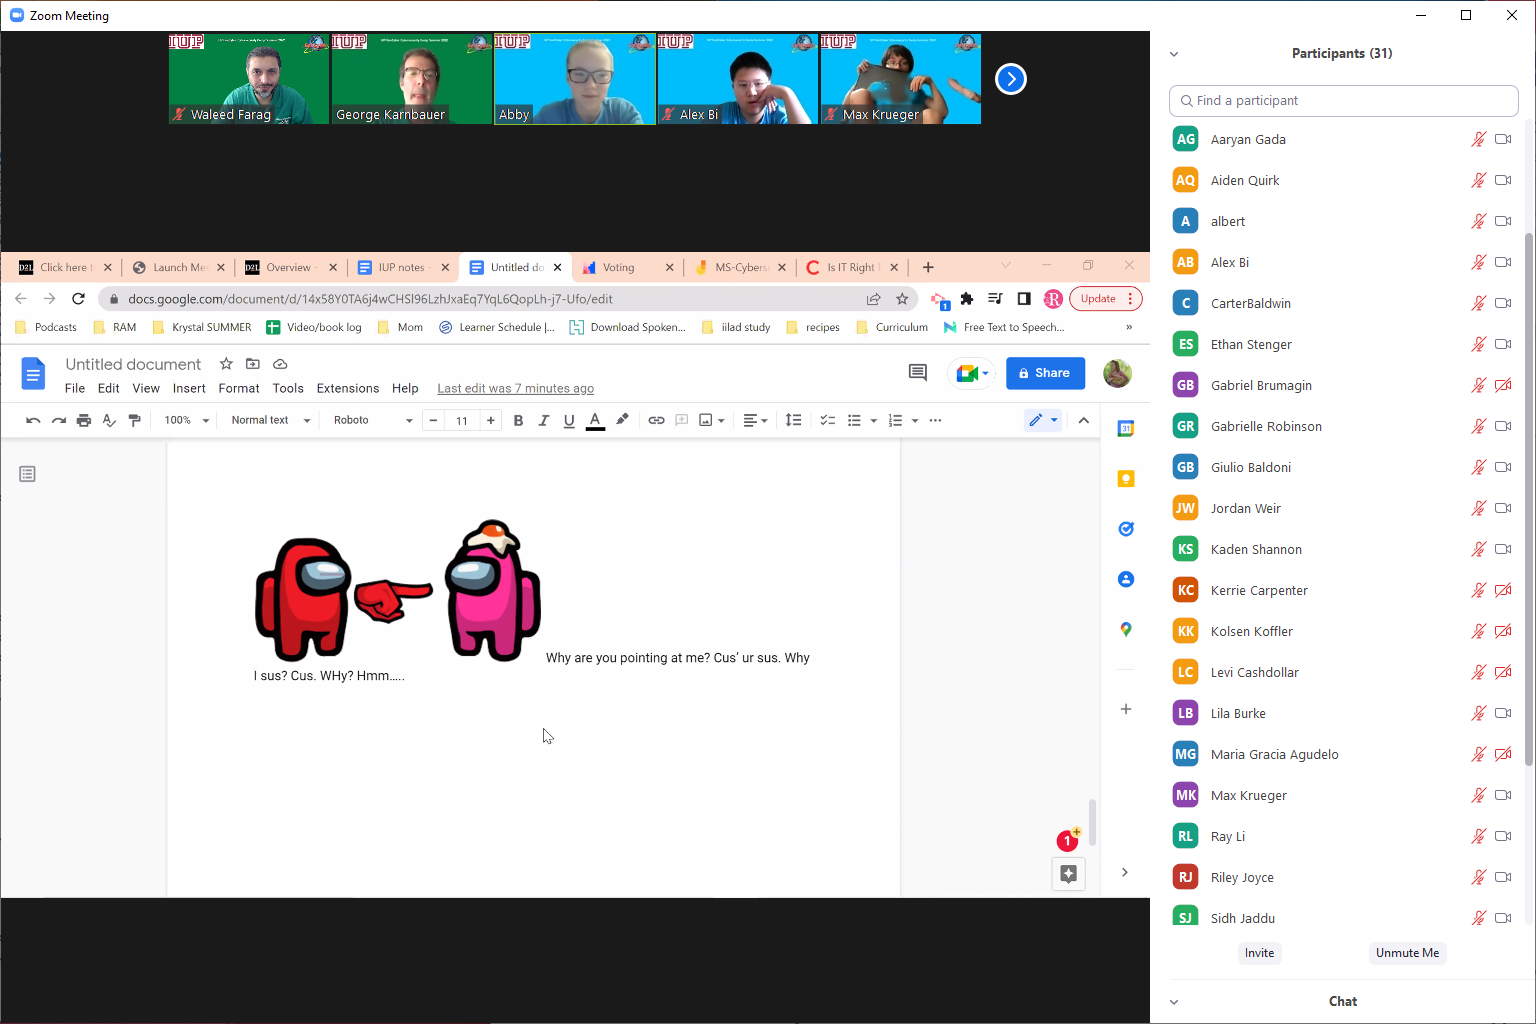Screen dimensions: 1536x1024
Task: Show next video thumbnails with arrow
Action: [x=1011, y=79]
